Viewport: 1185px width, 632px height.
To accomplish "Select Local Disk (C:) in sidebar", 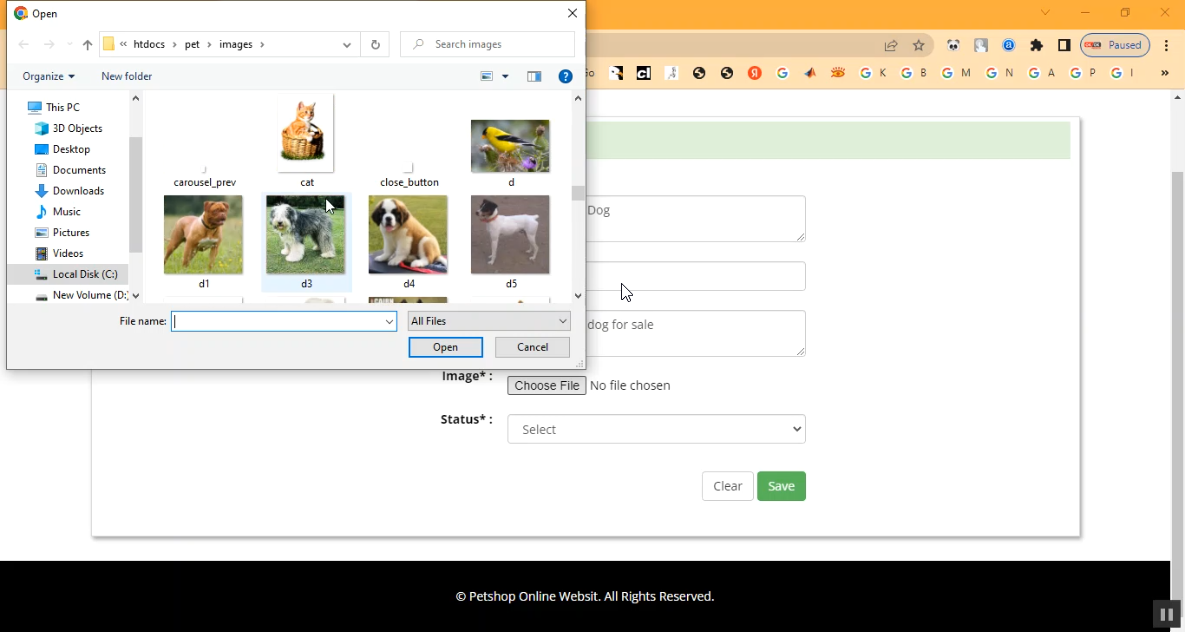I will pos(84,274).
